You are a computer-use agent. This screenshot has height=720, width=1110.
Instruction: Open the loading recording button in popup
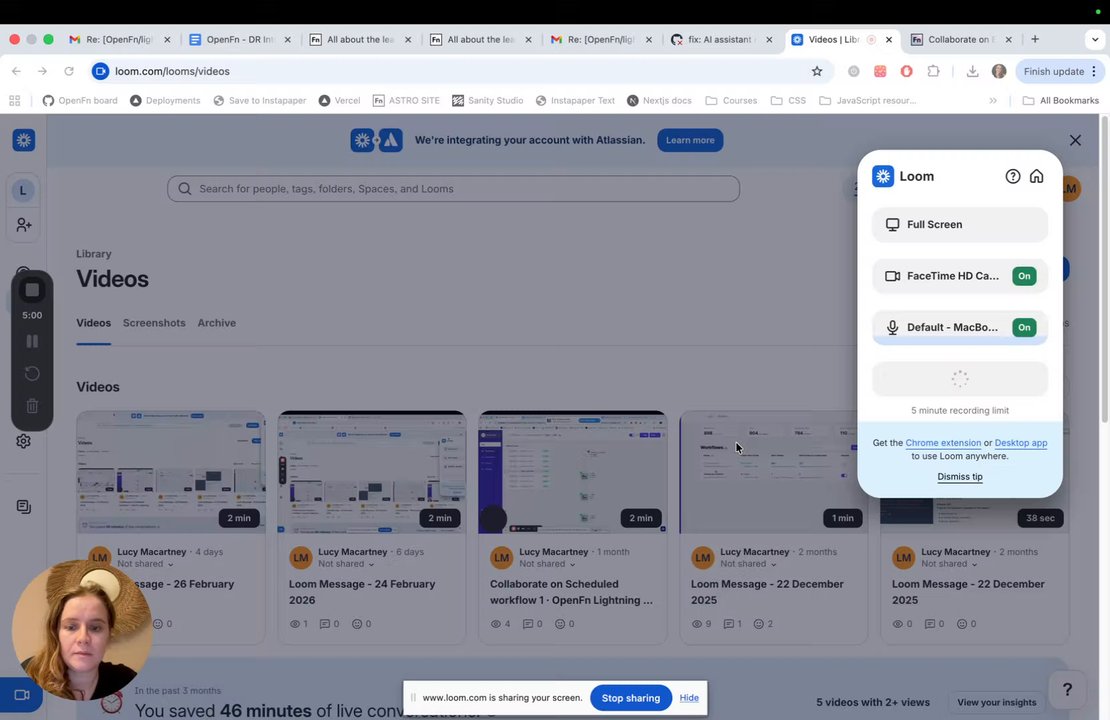tap(959, 379)
